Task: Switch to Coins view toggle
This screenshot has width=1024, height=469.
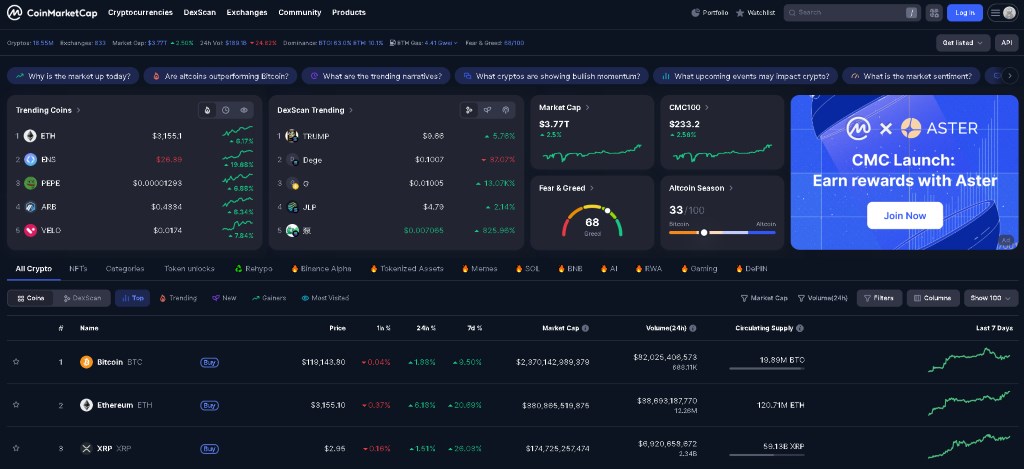Action: (31, 298)
